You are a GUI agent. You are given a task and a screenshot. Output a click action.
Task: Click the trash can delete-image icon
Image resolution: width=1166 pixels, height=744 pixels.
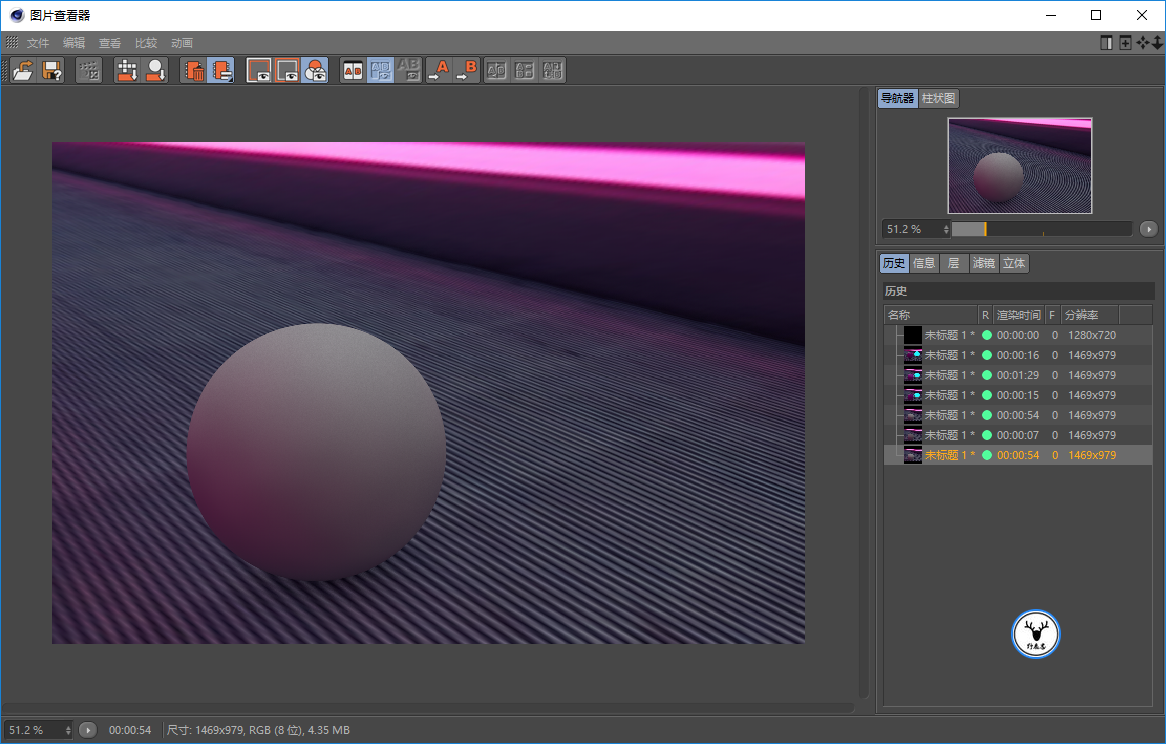pos(194,70)
